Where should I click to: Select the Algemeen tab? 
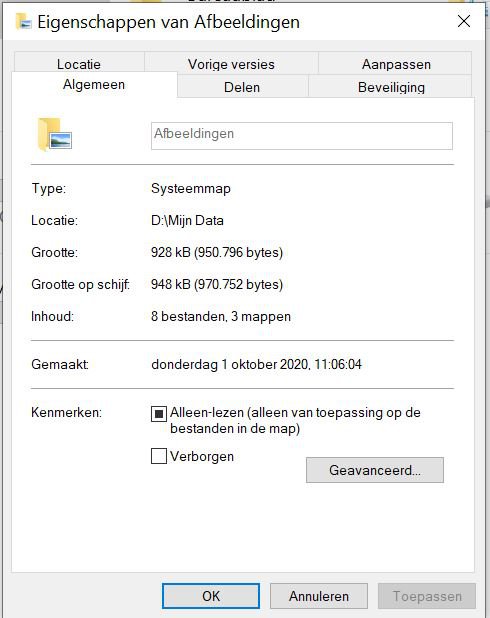point(94,85)
